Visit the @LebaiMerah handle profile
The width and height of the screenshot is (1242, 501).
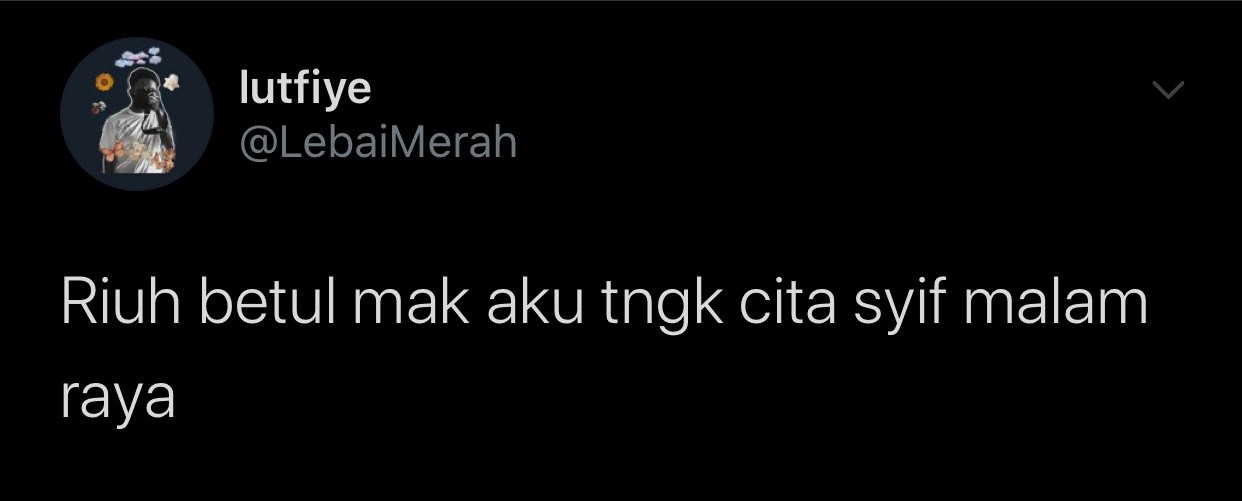(378, 143)
